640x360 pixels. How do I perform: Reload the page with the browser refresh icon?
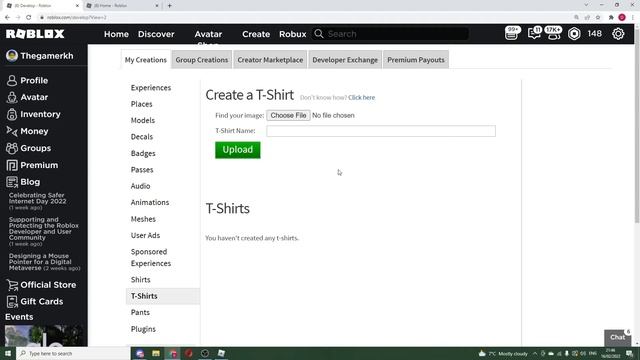coord(29,18)
